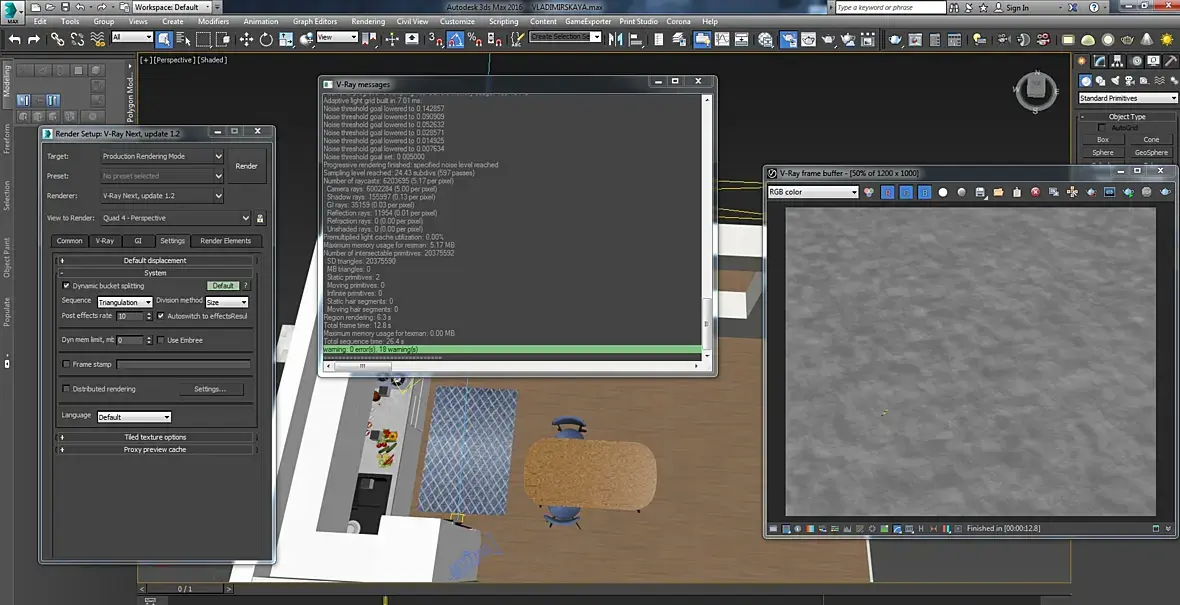Activate the Select and Rotate tool

point(266,39)
